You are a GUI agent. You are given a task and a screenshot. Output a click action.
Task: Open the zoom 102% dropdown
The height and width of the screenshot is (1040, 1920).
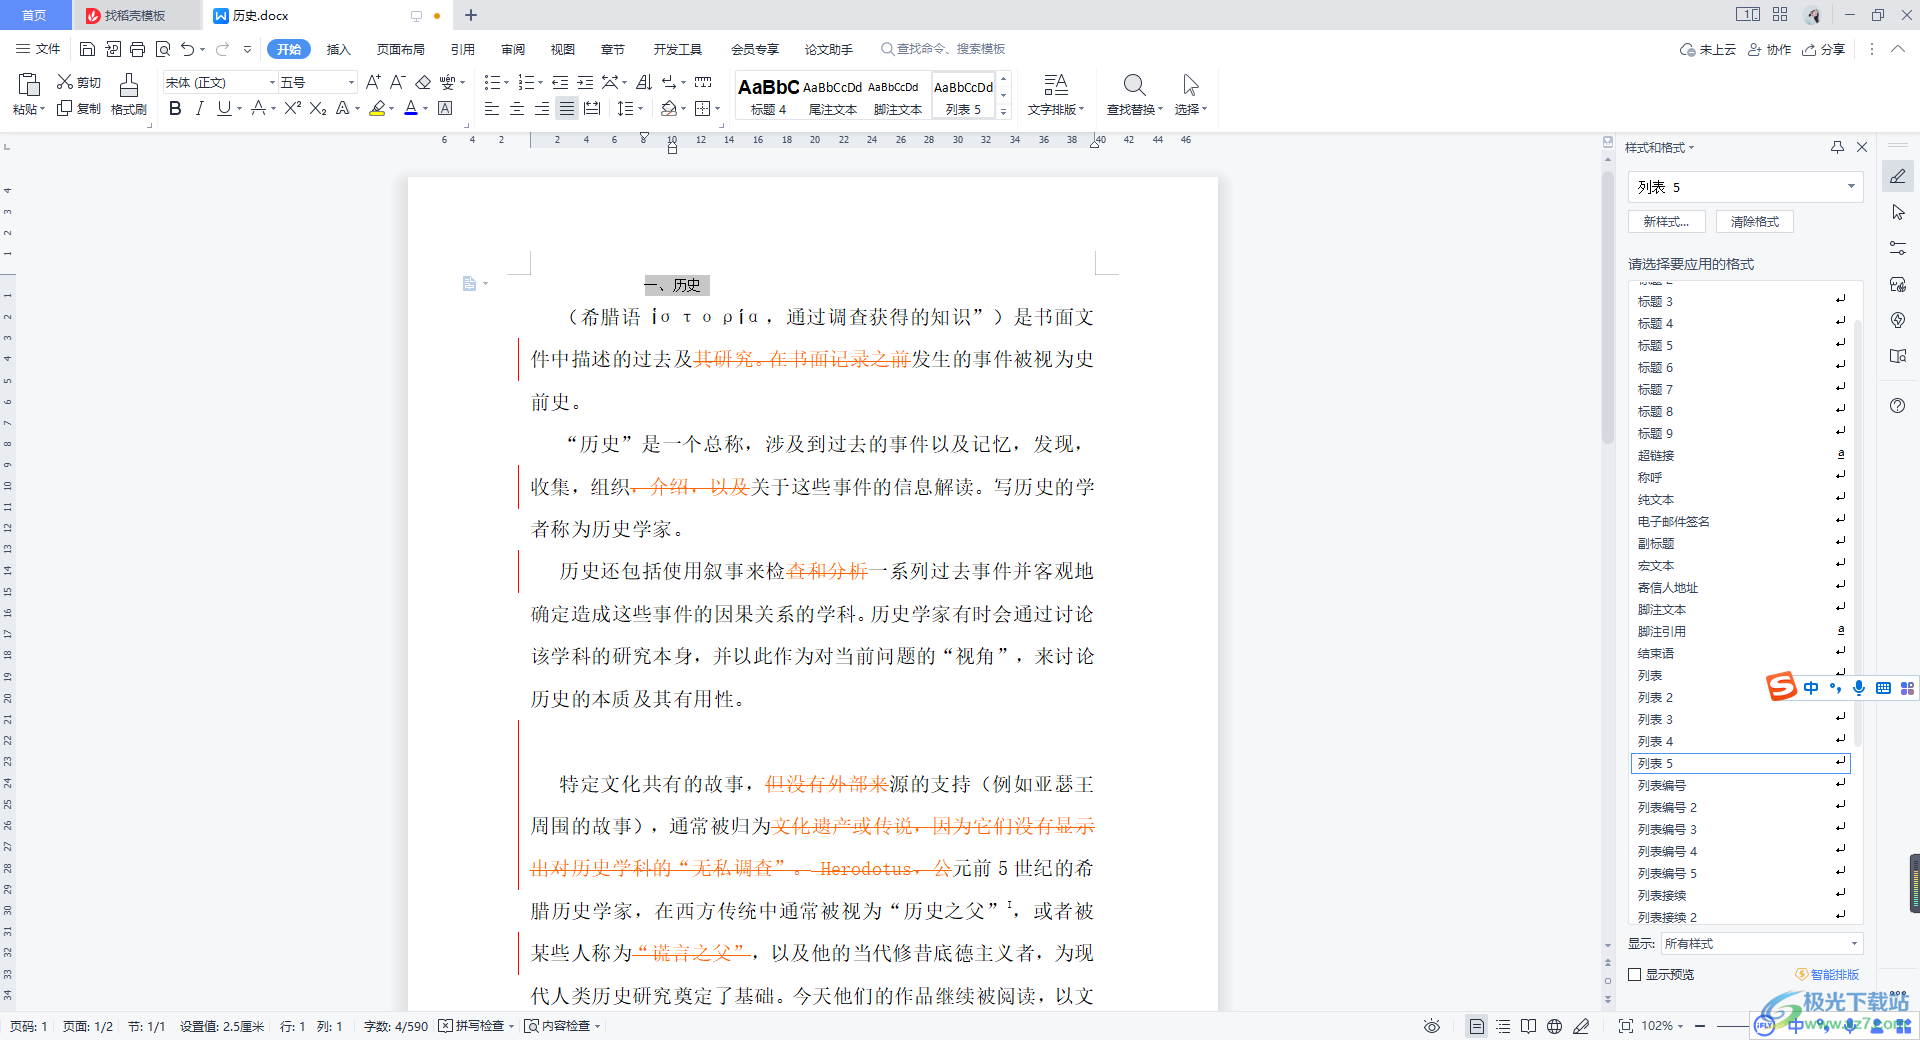pyautogui.click(x=1662, y=1026)
